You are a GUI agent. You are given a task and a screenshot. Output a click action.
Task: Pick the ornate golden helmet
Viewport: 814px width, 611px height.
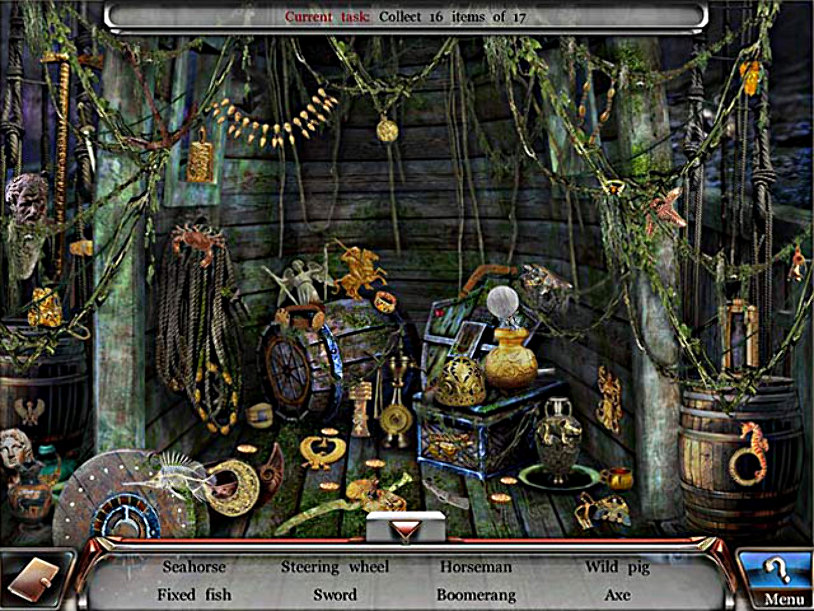460,381
